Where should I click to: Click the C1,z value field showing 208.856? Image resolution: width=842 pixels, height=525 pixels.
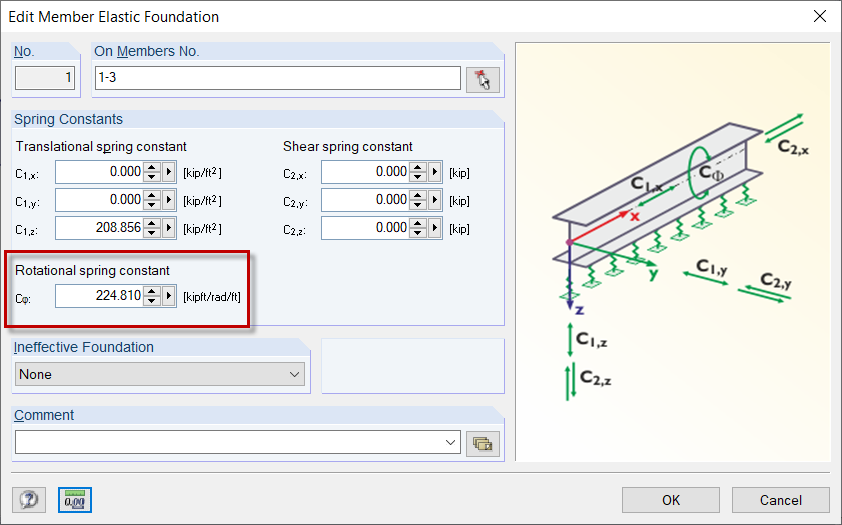99,228
